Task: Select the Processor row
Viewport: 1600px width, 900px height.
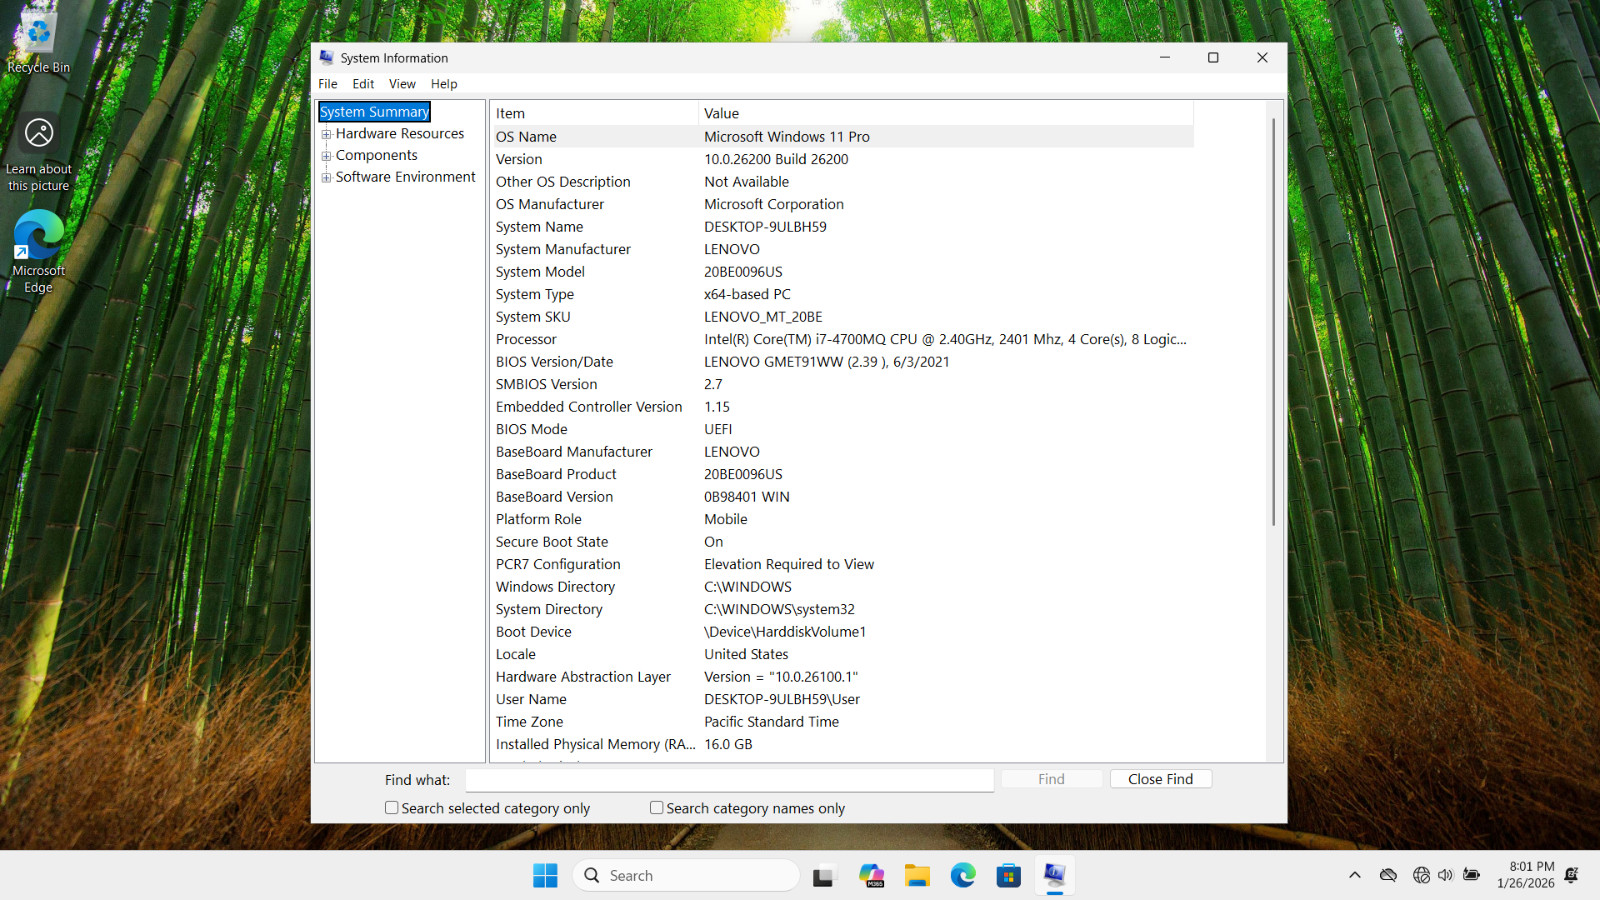Action: [842, 339]
